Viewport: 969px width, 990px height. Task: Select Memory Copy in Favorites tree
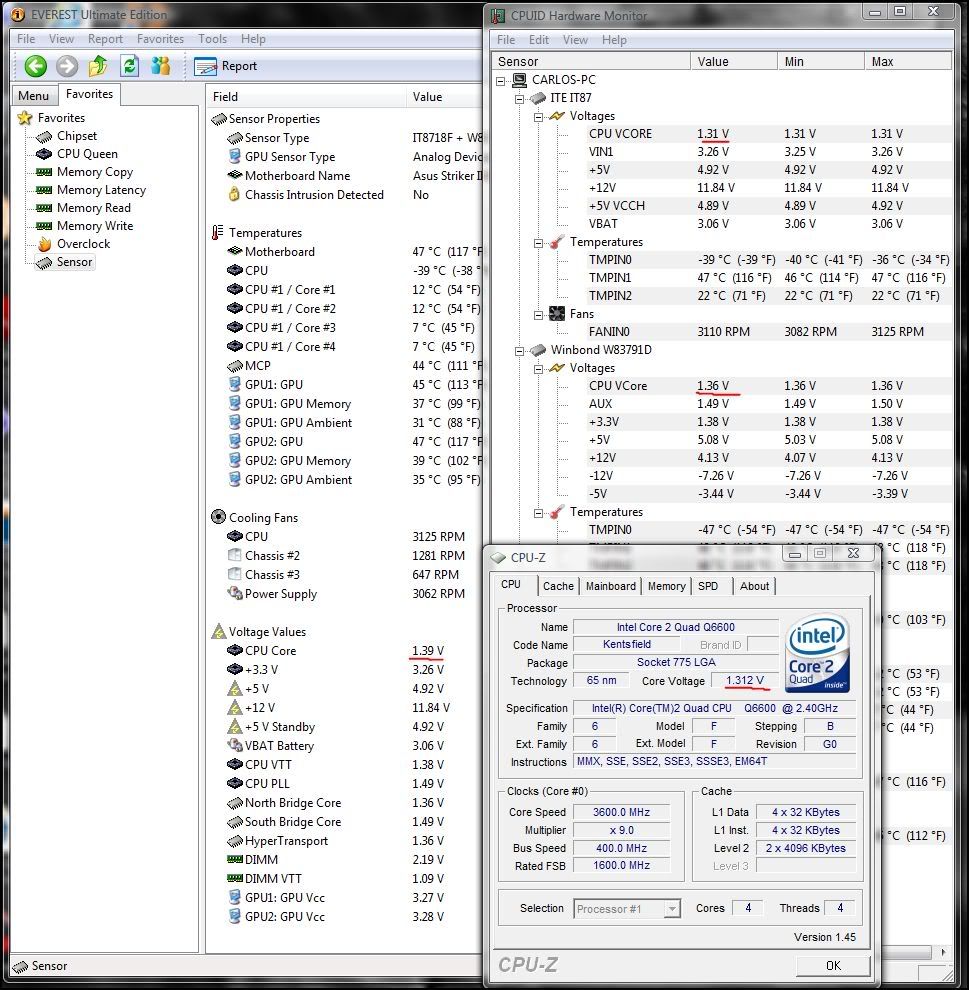click(x=95, y=172)
